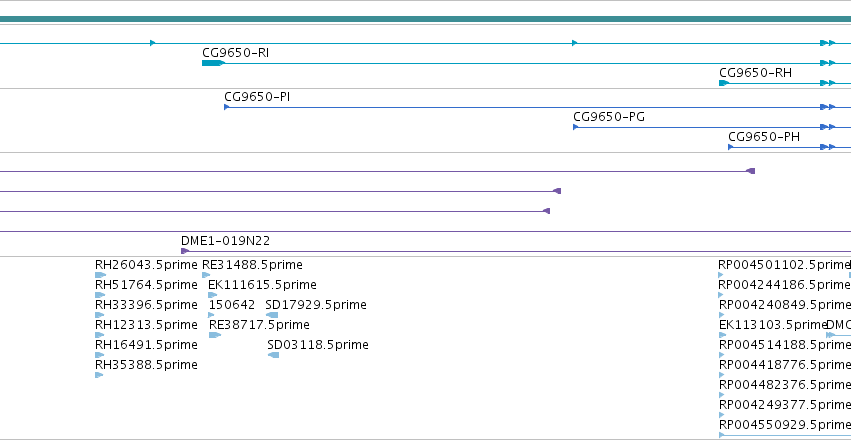Screen dimensions: 851x440
Task: Click the RH35388.5prime EST label
Action: (146, 365)
